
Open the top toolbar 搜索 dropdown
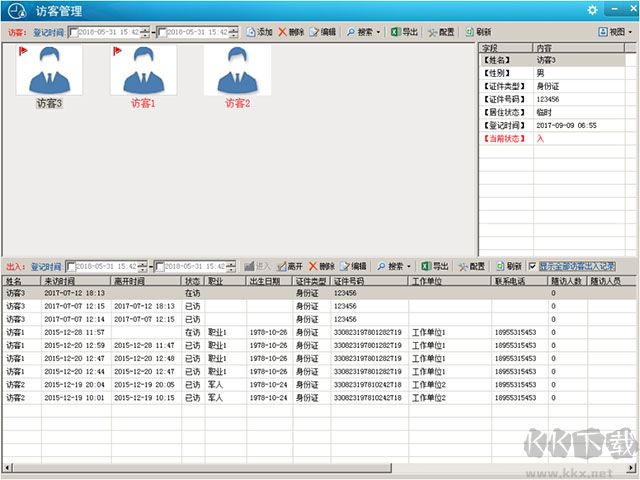363,32
